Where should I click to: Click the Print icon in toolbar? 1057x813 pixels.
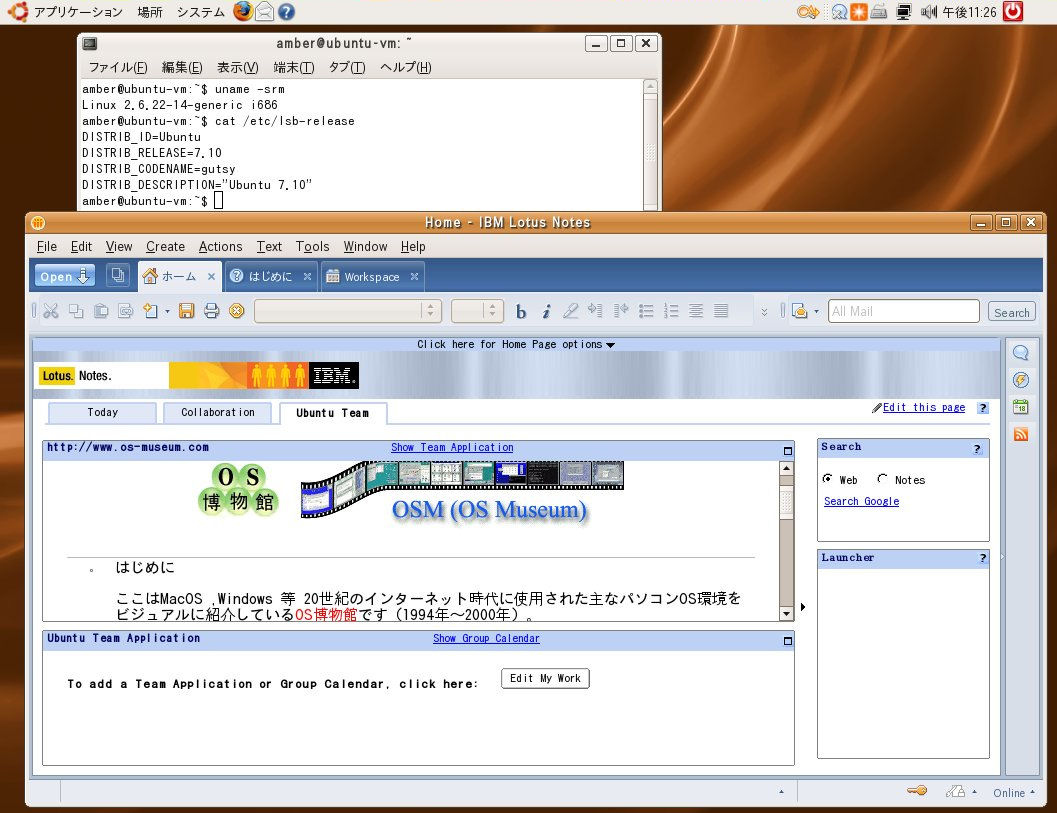pos(212,311)
